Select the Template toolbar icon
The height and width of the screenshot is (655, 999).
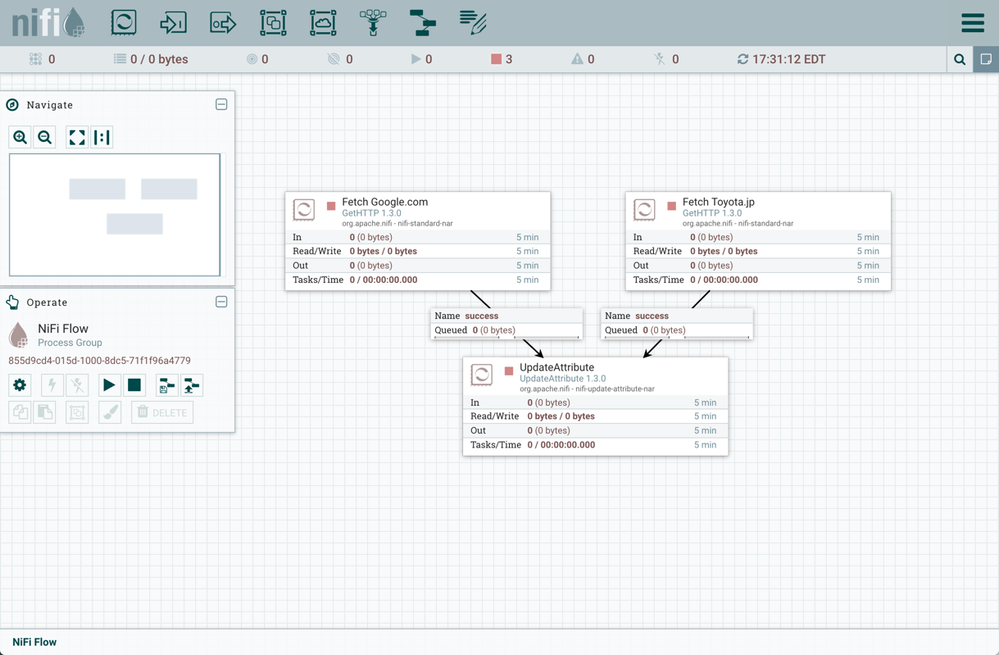coord(423,22)
